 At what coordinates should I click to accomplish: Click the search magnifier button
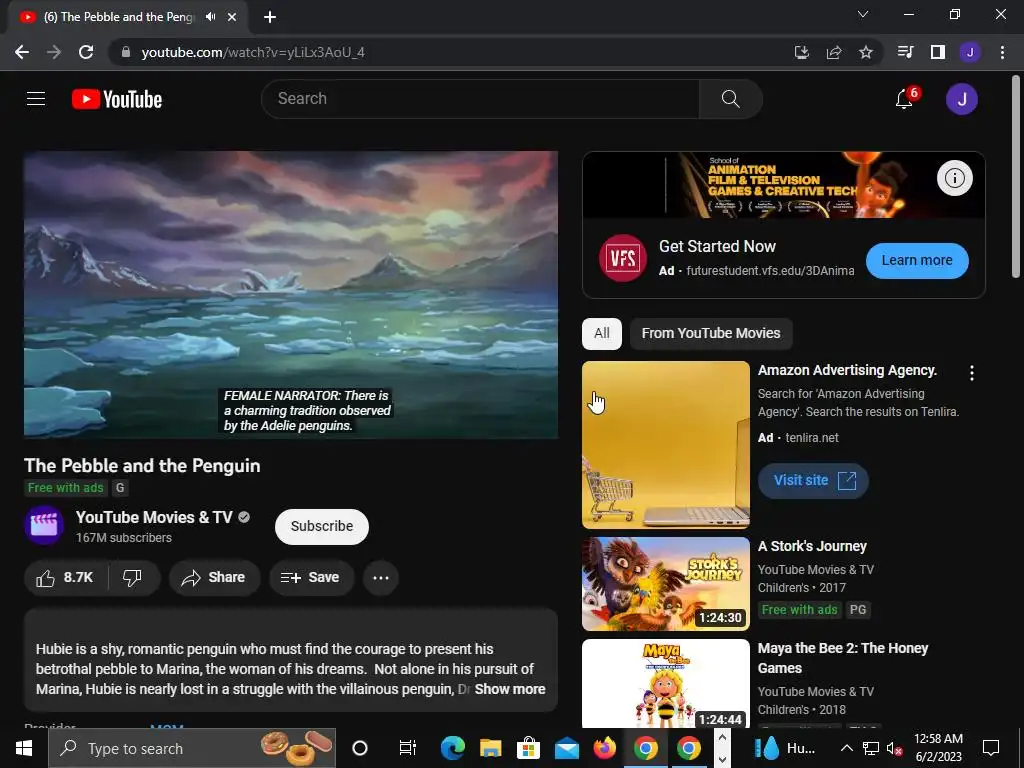pos(730,99)
